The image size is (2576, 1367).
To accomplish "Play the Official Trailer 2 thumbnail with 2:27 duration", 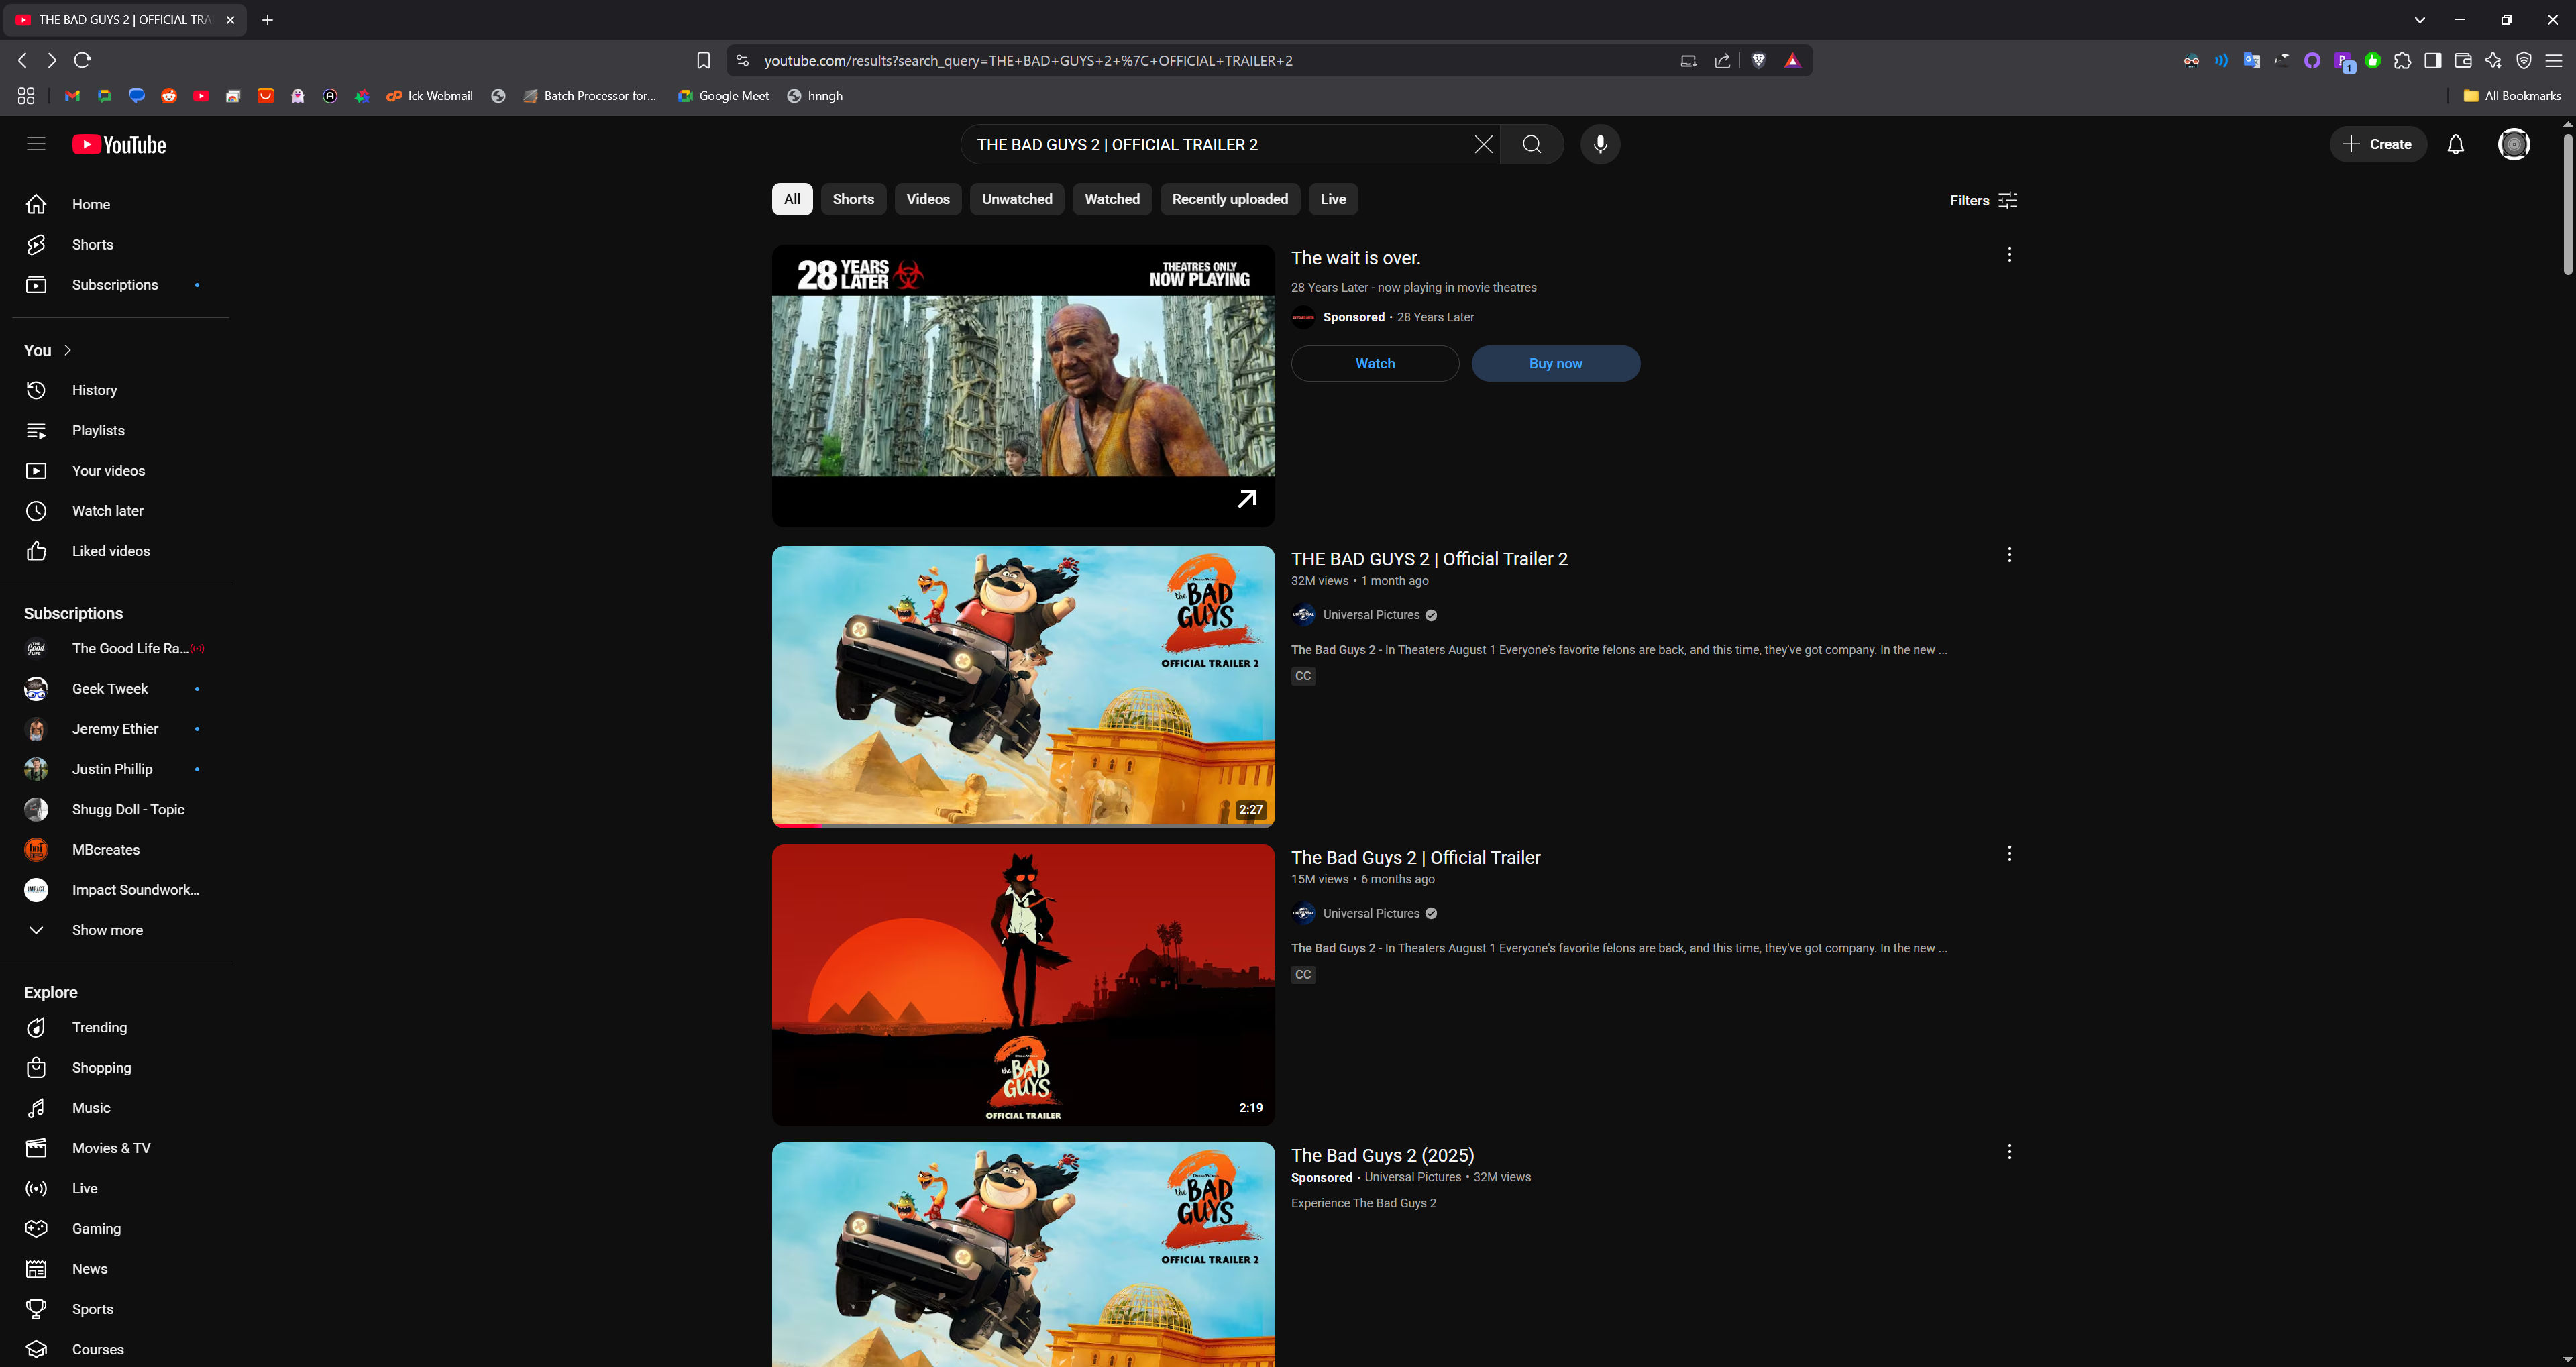I will click(x=1023, y=686).
